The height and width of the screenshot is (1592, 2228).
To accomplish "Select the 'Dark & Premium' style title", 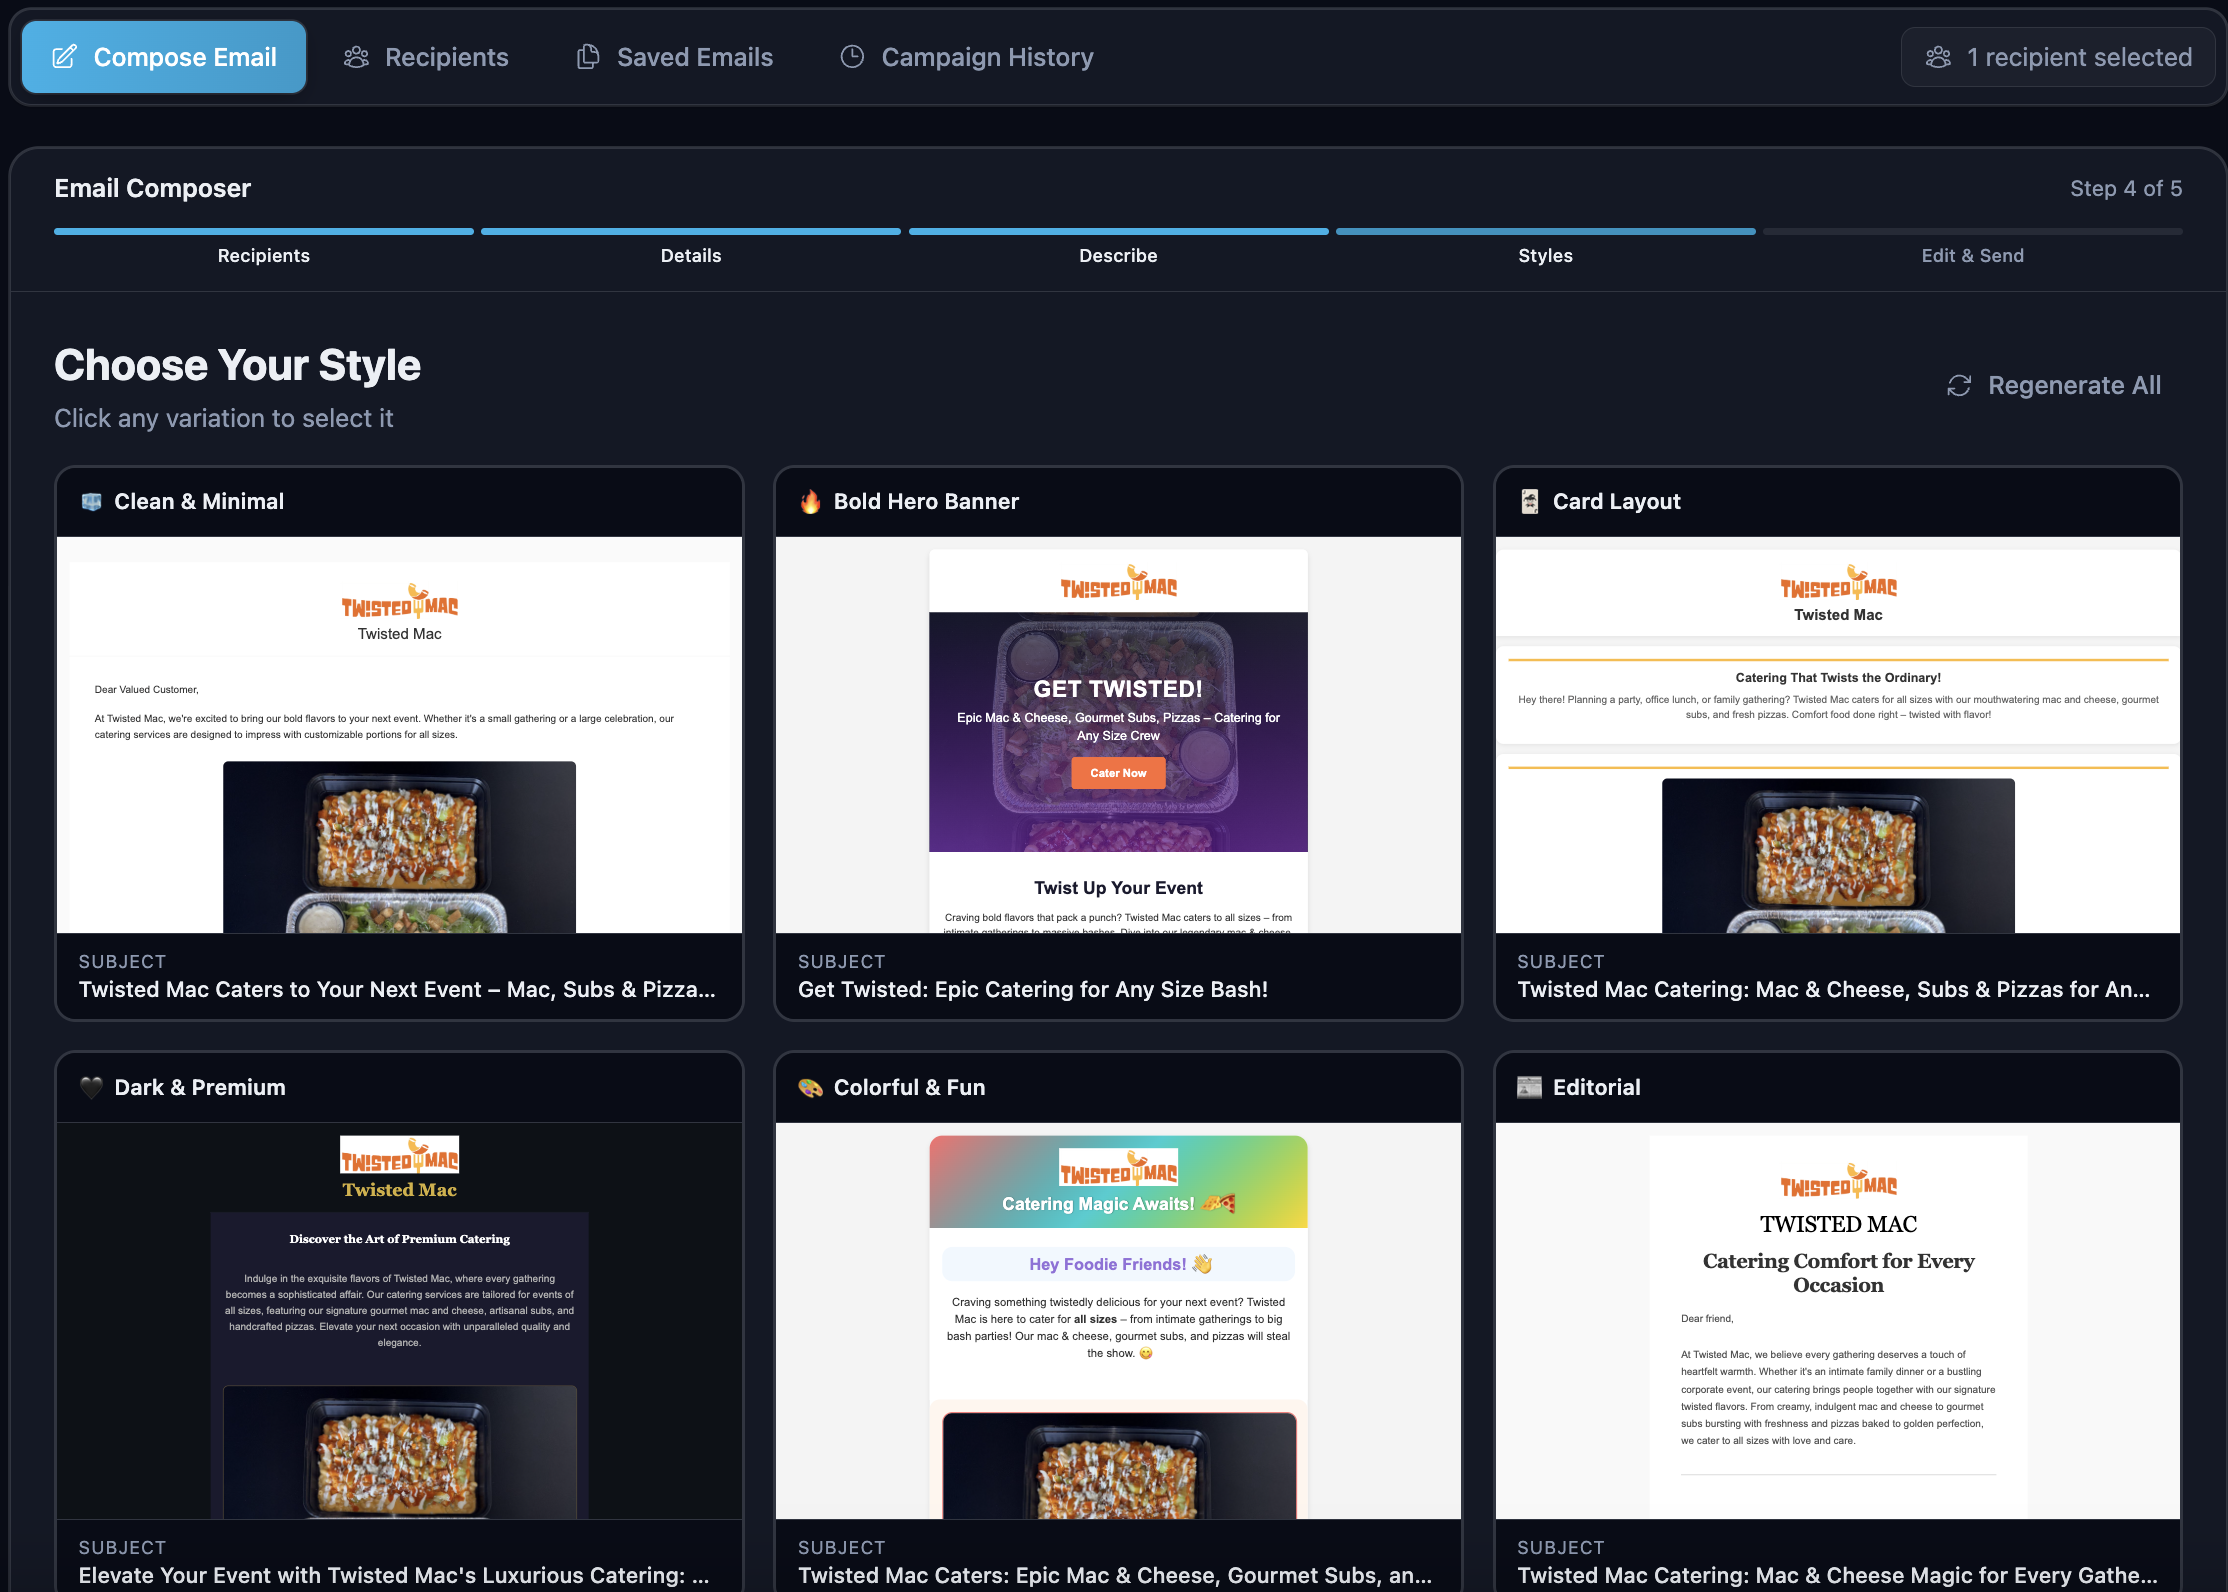I will pyautogui.click(x=200, y=1087).
